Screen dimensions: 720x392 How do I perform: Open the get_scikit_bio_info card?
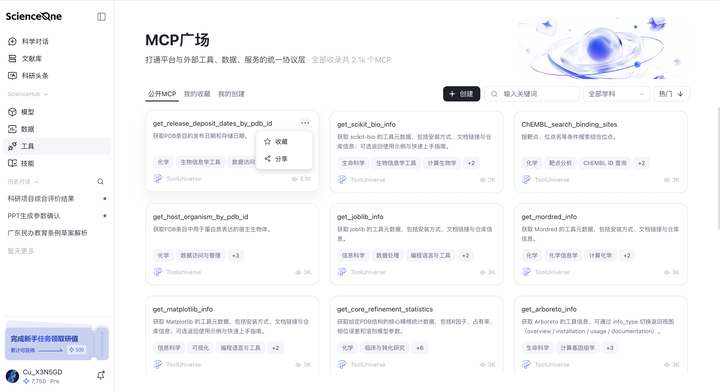pyautogui.click(x=416, y=151)
